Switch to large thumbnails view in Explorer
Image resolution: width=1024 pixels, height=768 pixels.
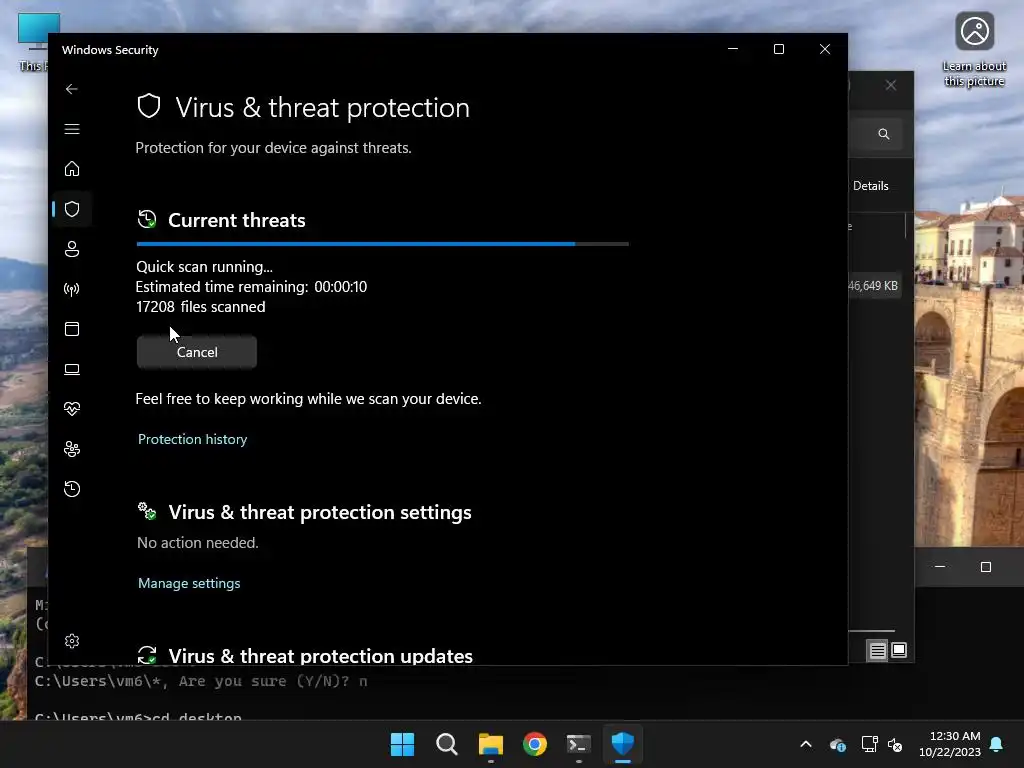coord(899,650)
